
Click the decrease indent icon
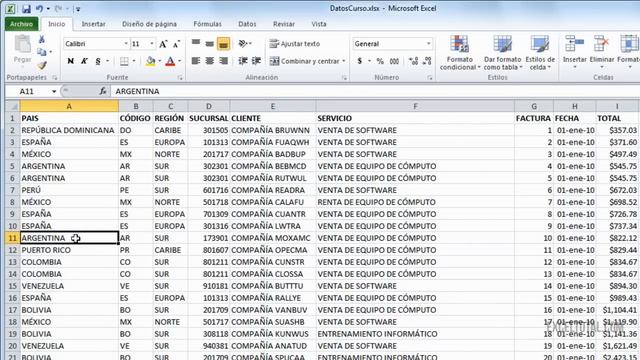click(x=243, y=61)
